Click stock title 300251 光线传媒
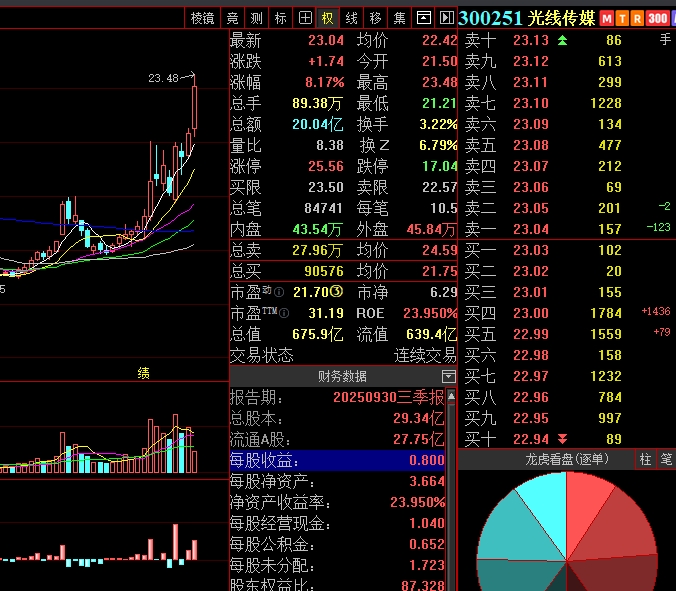The height and width of the screenshot is (591, 676). click(x=527, y=19)
